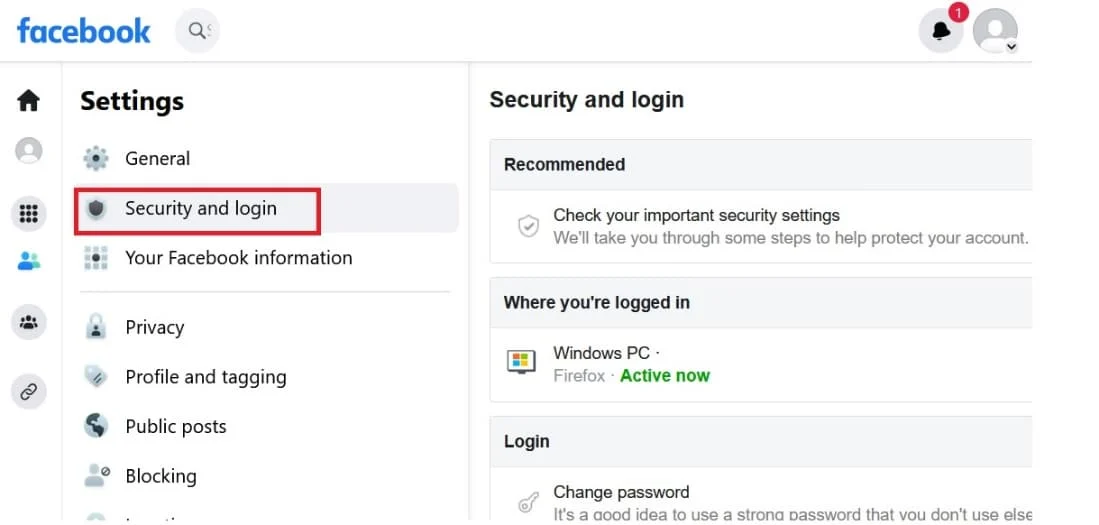Open Groups icon in left sidebar
The width and height of the screenshot is (1099, 525).
click(29, 322)
